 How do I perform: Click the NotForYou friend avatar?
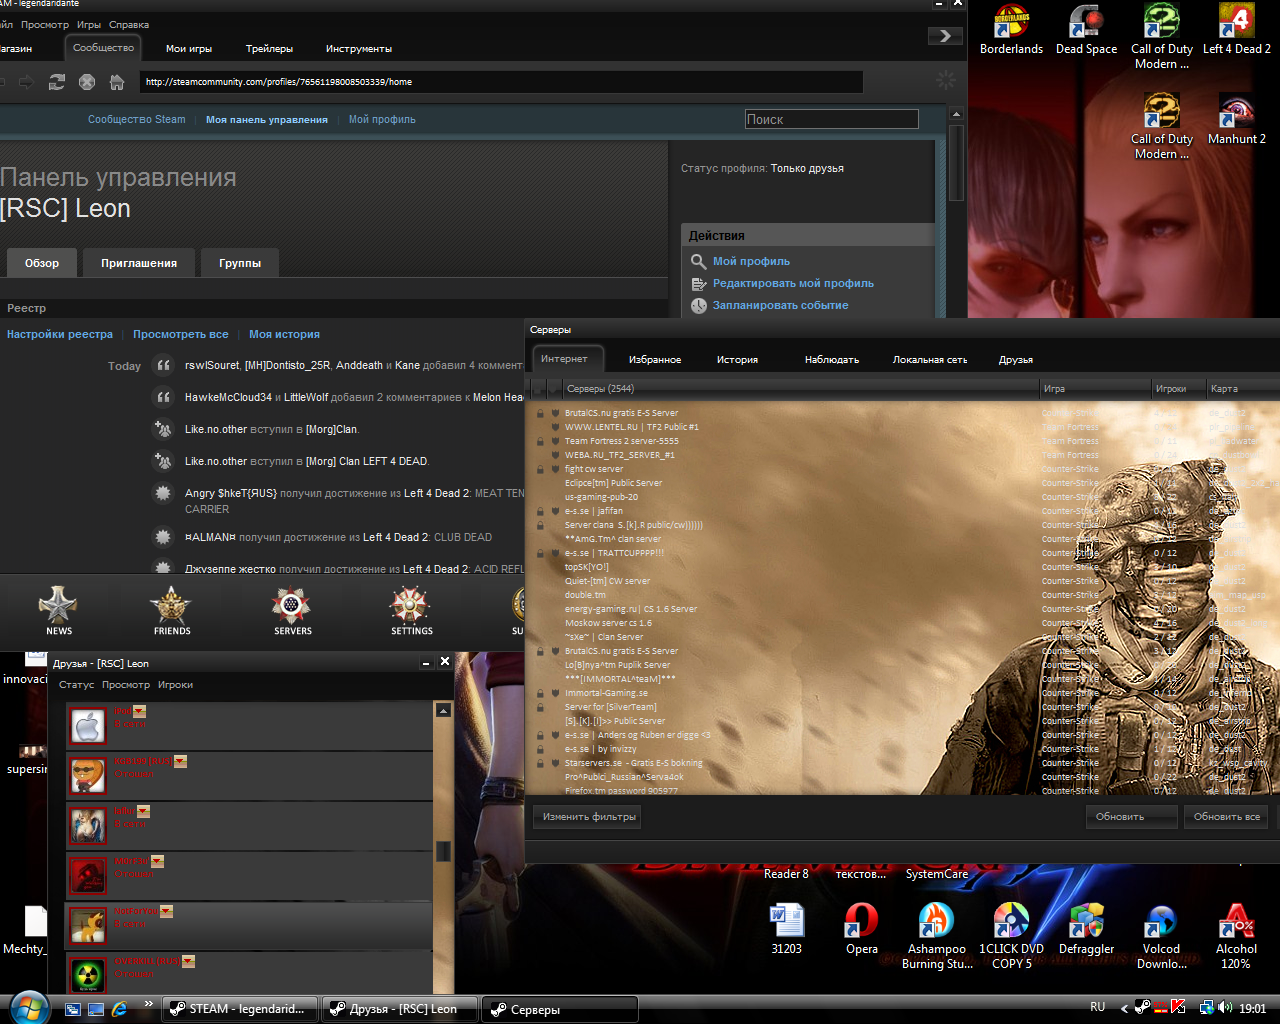tap(87, 926)
